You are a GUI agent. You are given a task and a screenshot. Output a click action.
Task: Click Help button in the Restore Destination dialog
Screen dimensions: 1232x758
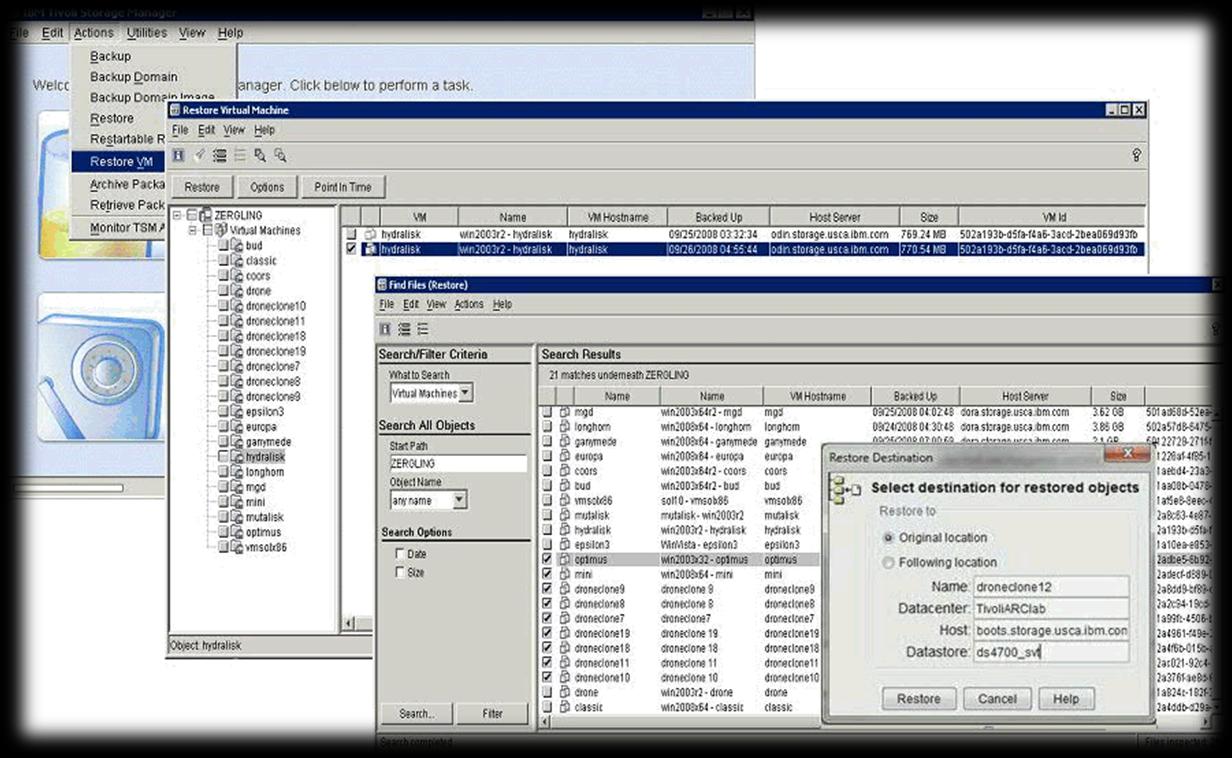point(1066,699)
